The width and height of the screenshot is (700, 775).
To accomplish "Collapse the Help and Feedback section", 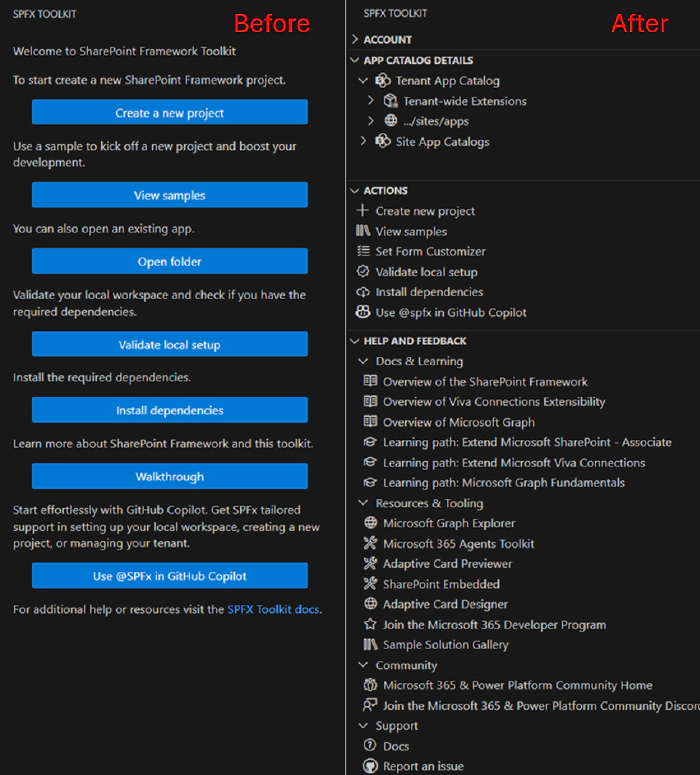I will (x=356, y=341).
